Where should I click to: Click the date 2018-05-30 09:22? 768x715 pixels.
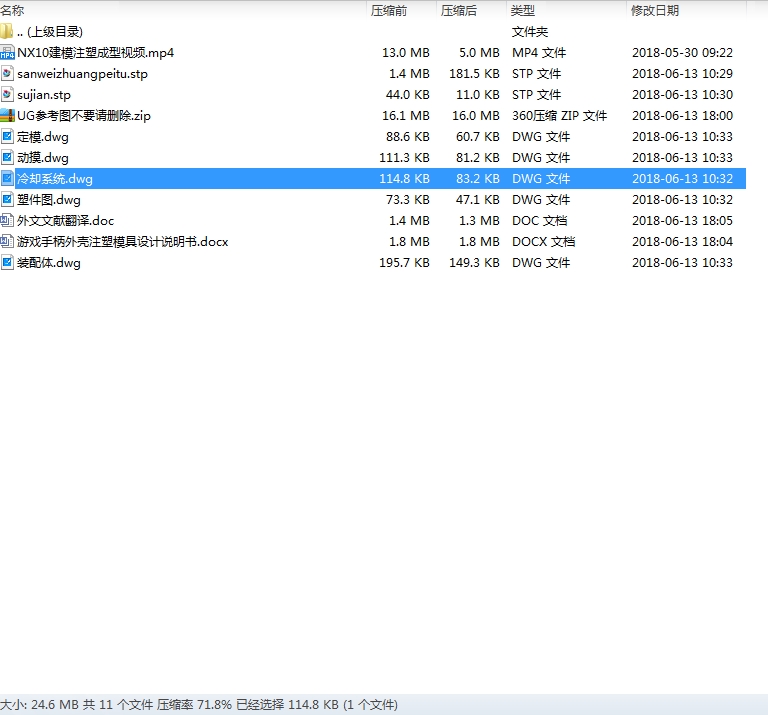click(682, 52)
